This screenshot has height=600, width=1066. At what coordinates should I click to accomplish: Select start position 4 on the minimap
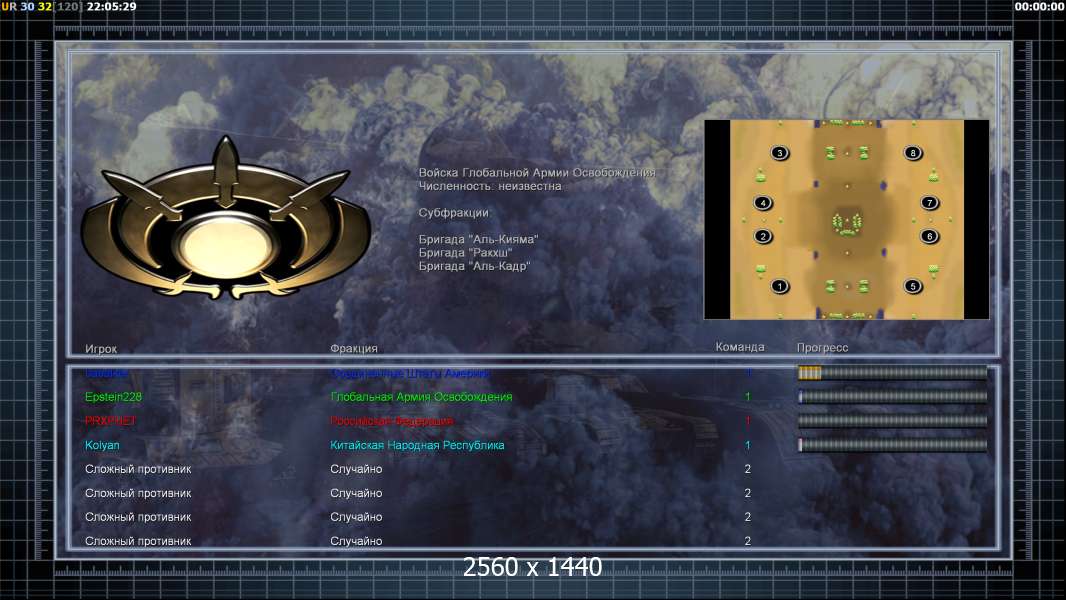[763, 202]
